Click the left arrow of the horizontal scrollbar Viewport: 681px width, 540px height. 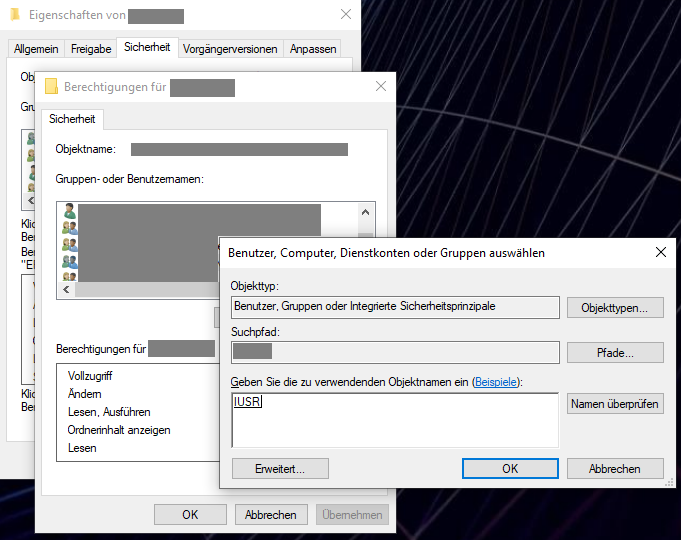point(66,289)
